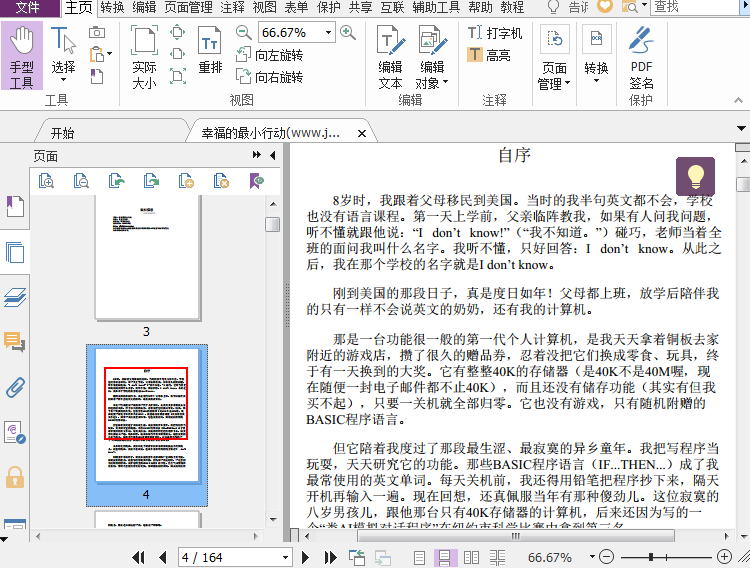
Task: Zoom in with ribbon magnifier plus
Action: pyautogui.click(x=348, y=33)
